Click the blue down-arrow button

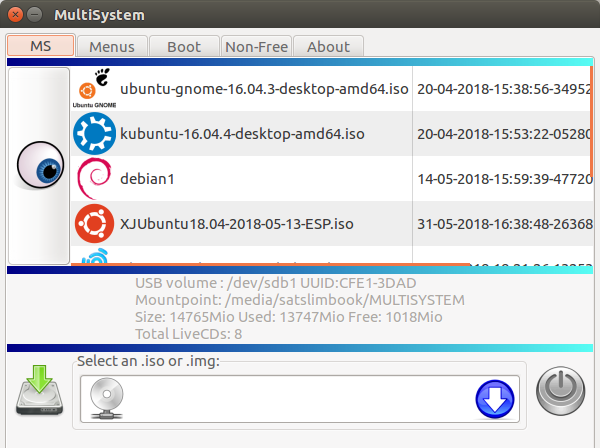(494, 400)
